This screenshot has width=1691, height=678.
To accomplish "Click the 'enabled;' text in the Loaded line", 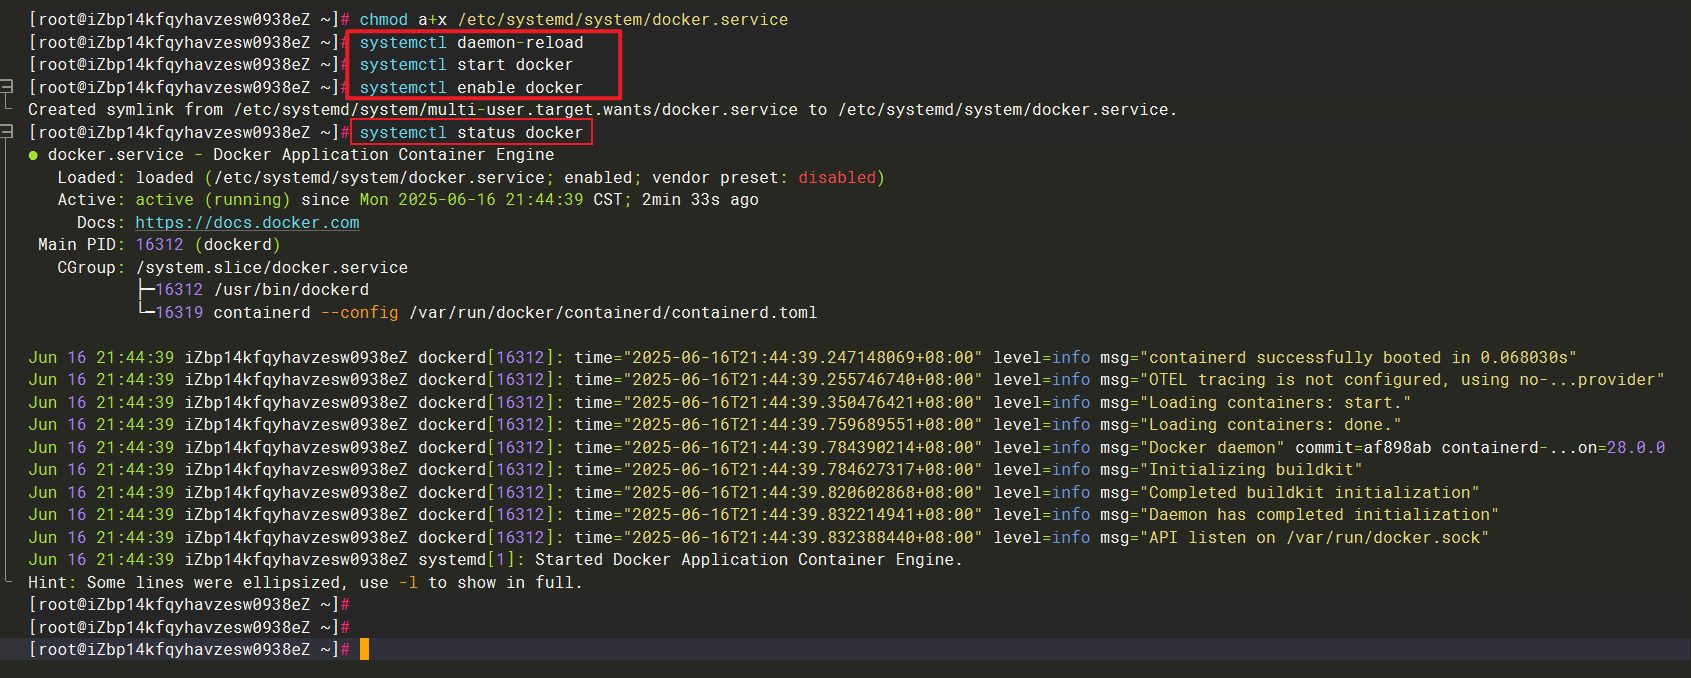I will pyautogui.click(x=603, y=177).
